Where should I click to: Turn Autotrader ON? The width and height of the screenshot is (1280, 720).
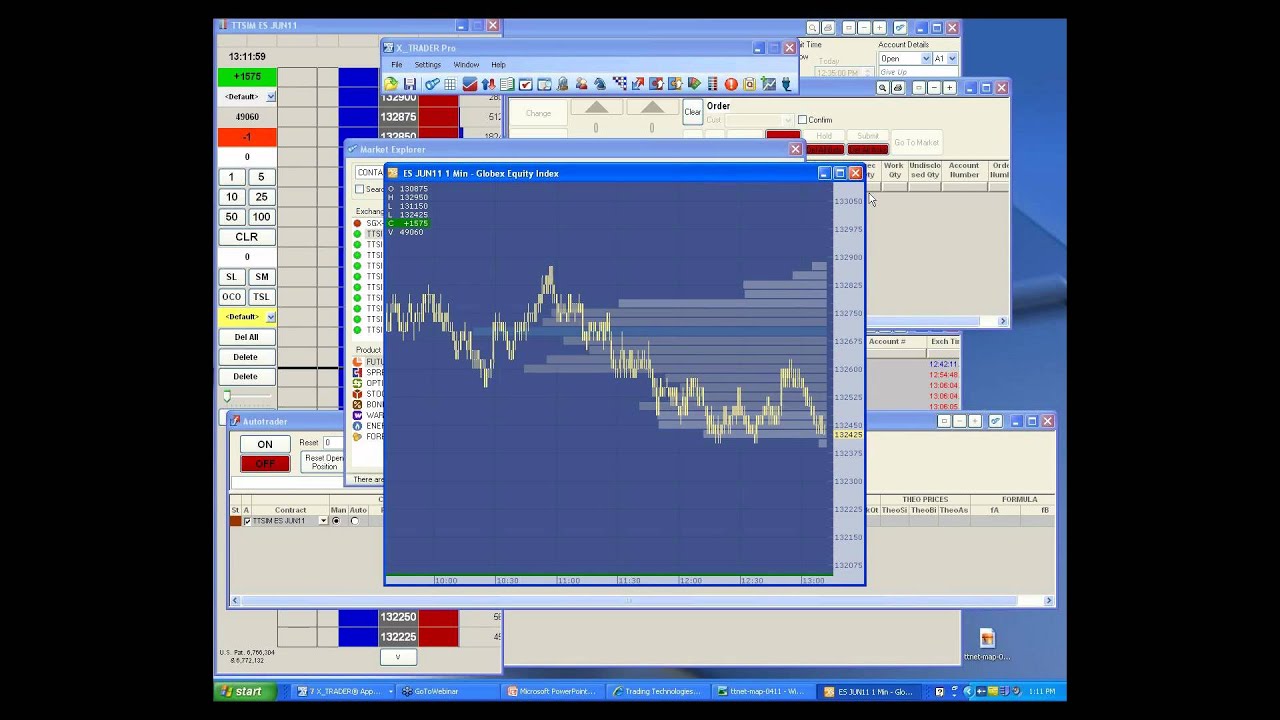tap(265, 444)
